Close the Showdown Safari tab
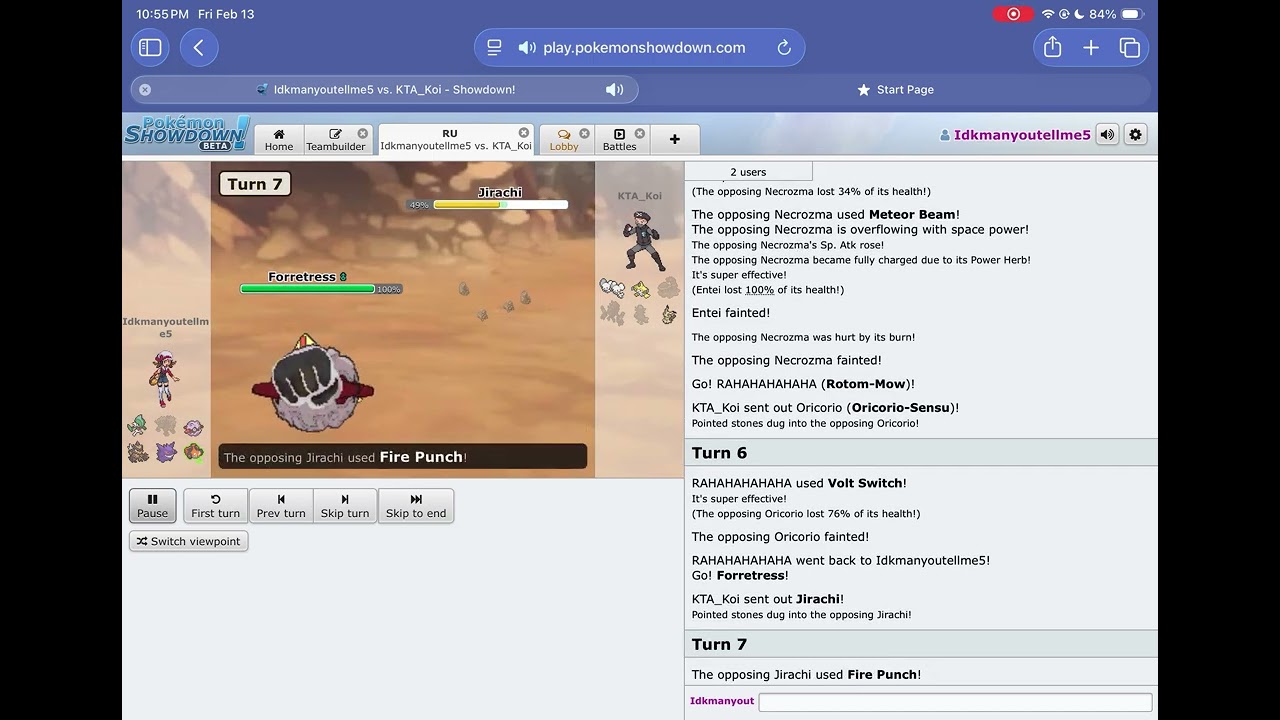The height and width of the screenshot is (720, 1280). pyautogui.click(x=145, y=89)
